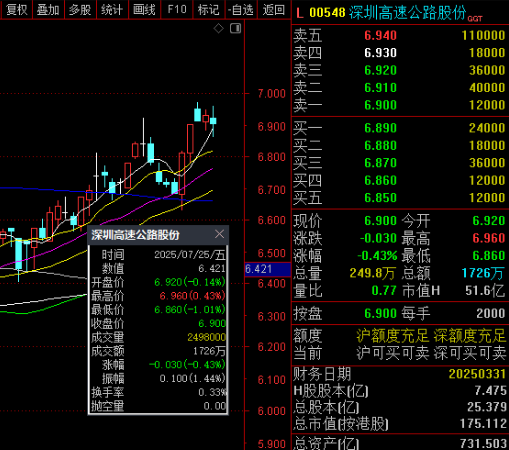
Task: Select the 叠加 overlay button
Action: [x=48, y=9]
